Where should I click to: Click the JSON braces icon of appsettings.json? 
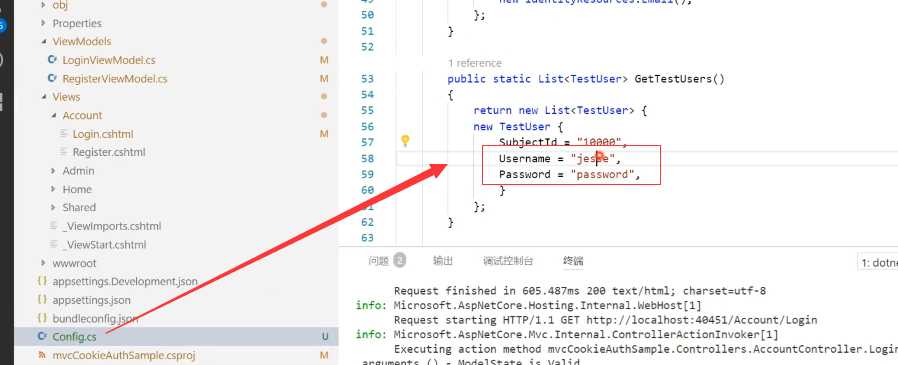pyautogui.click(x=42, y=300)
